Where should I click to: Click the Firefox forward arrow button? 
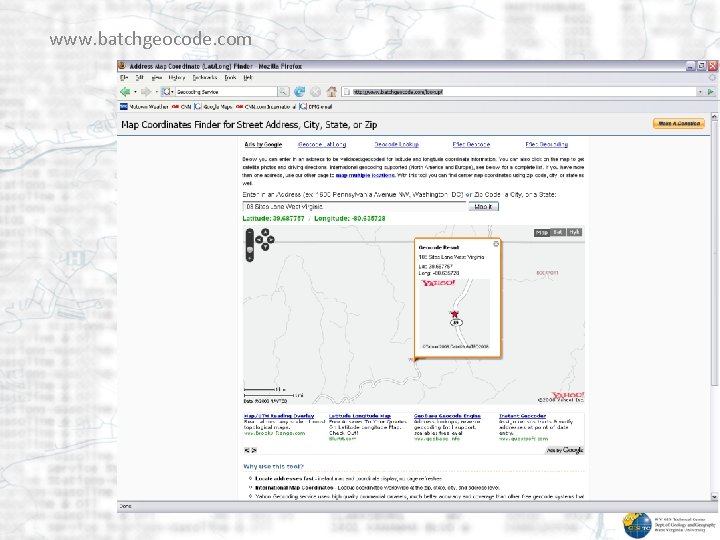146,92
